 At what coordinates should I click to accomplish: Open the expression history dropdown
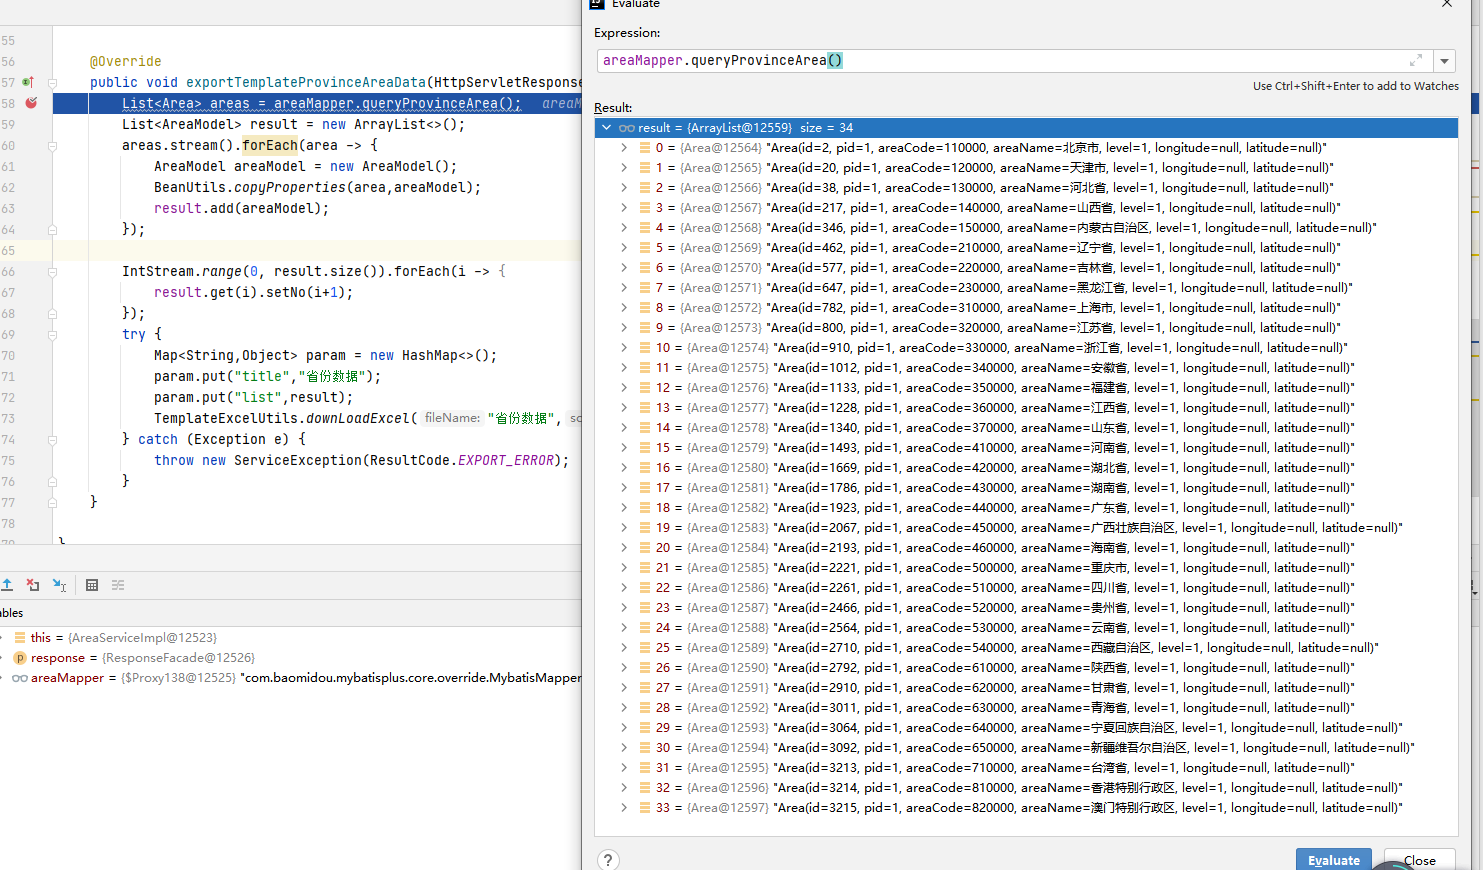(x=1444, y=61)
